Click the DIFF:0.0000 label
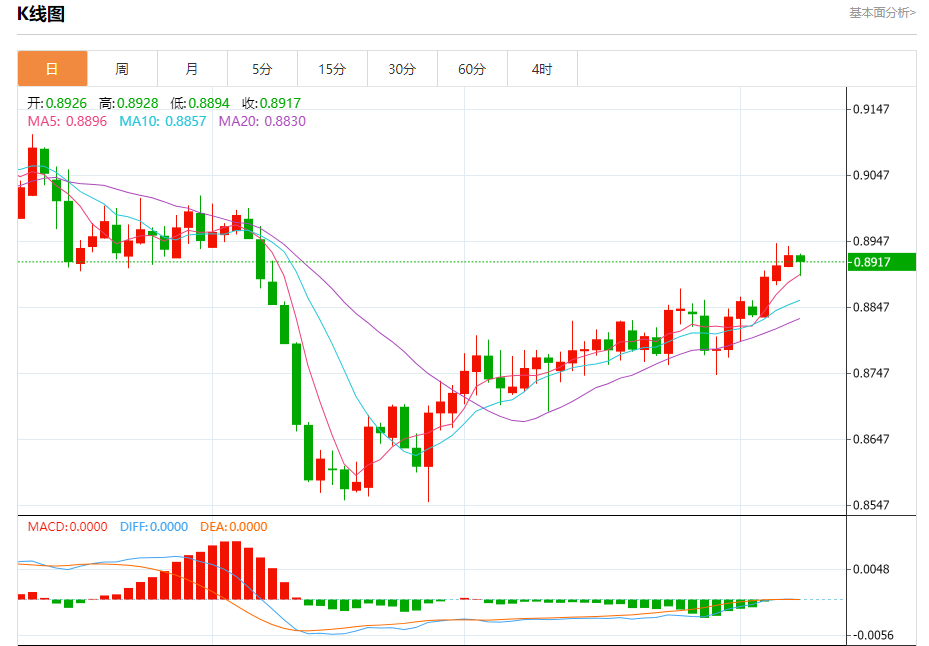Screen dimensions: 929x646 pyautogui.click(x=154, y=526)
